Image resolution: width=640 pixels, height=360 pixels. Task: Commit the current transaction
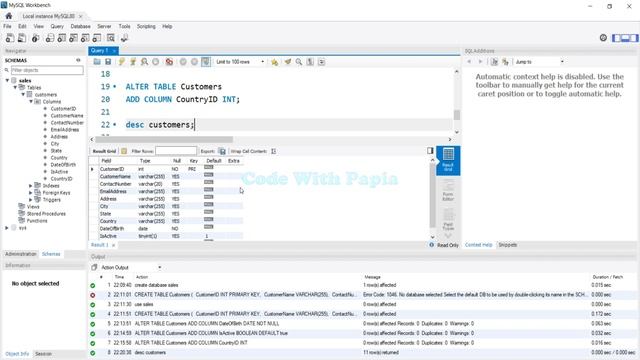(183, 62)
